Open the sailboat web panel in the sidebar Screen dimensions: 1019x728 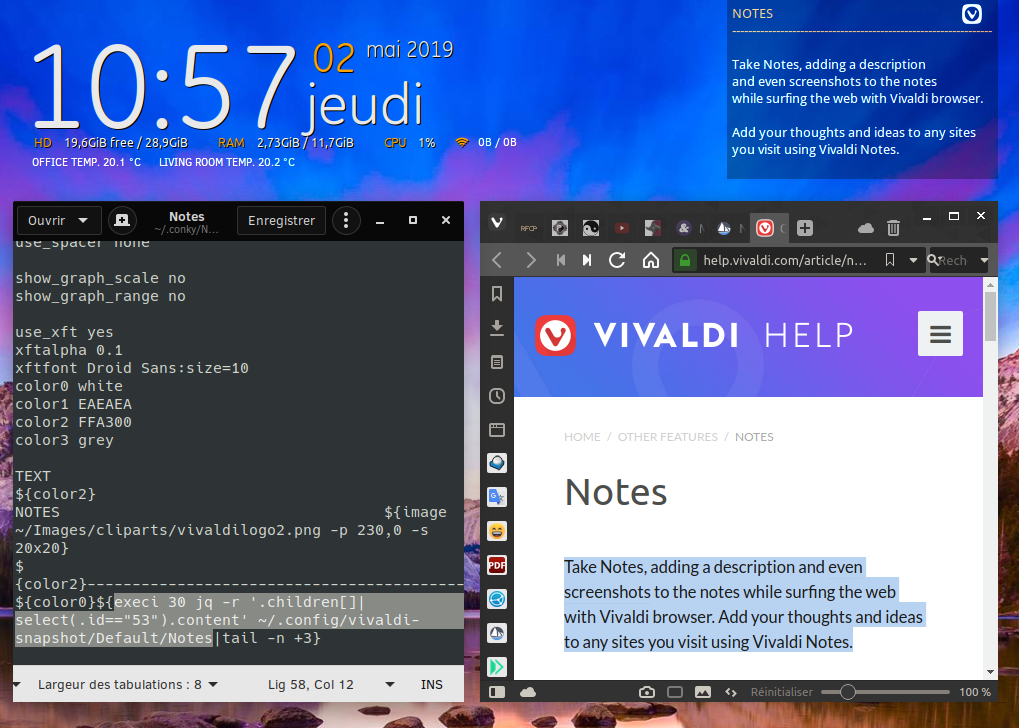497,632
